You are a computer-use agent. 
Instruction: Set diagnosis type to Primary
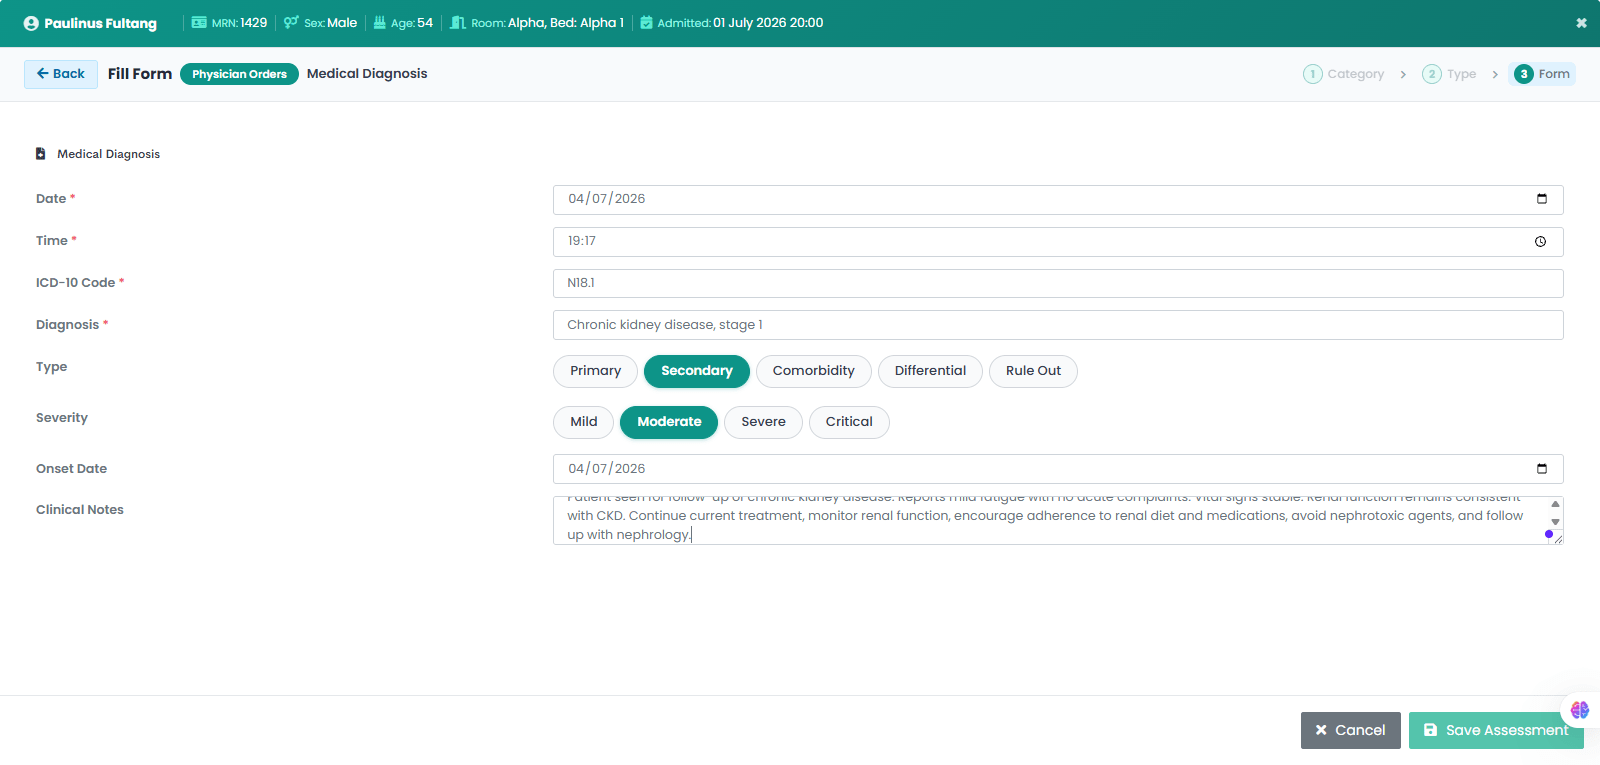click(x=595, y=371)
